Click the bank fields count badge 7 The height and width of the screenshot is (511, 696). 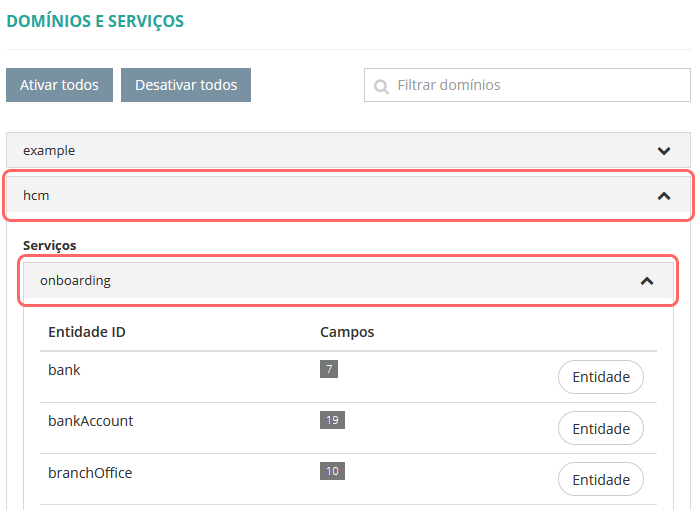click(329, 369)
